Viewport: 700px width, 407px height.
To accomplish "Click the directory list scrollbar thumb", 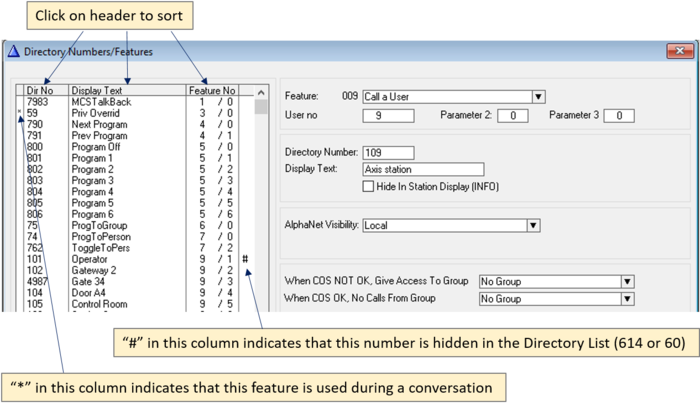I will pyautogui.click(x=261, y=107).
